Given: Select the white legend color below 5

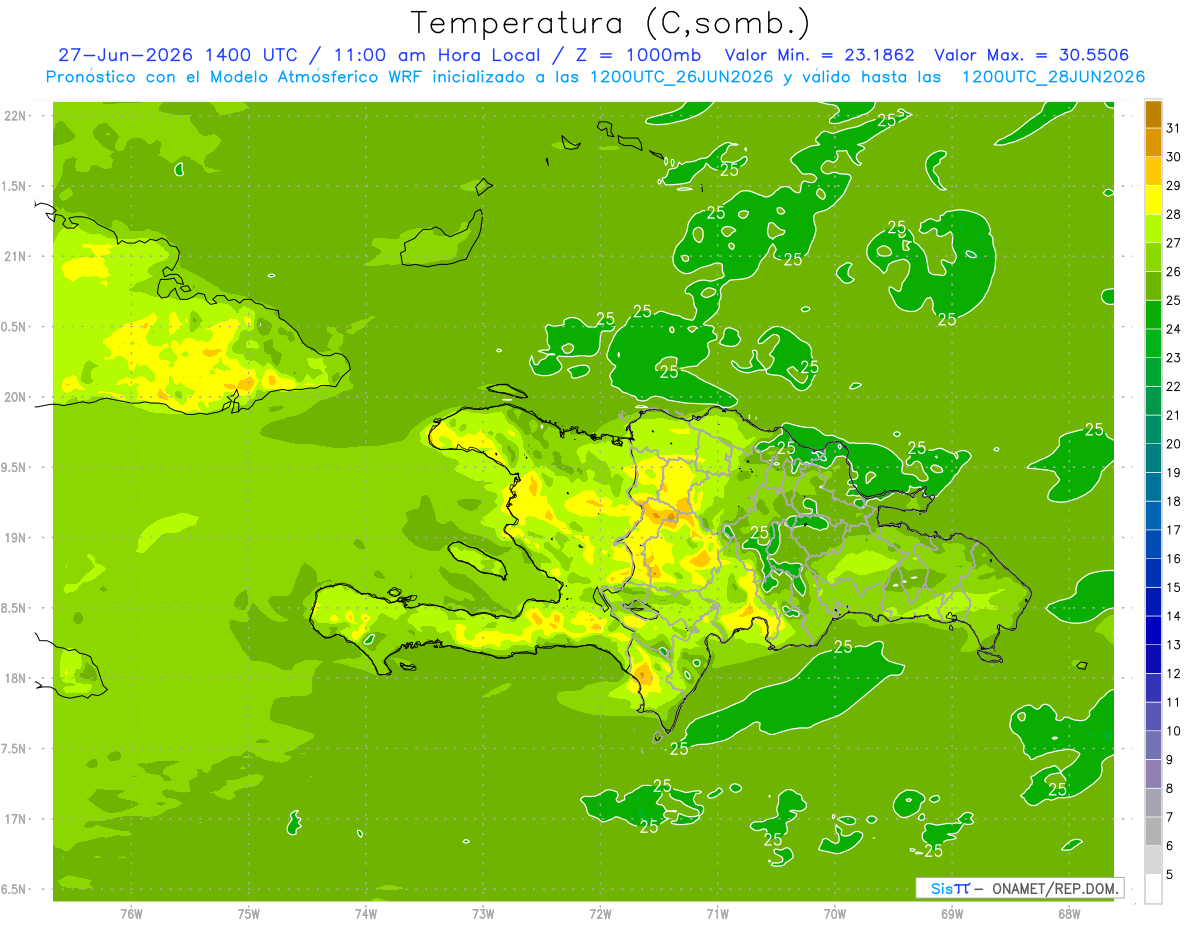Looking at the screenshot, I should coord(1153,889).
